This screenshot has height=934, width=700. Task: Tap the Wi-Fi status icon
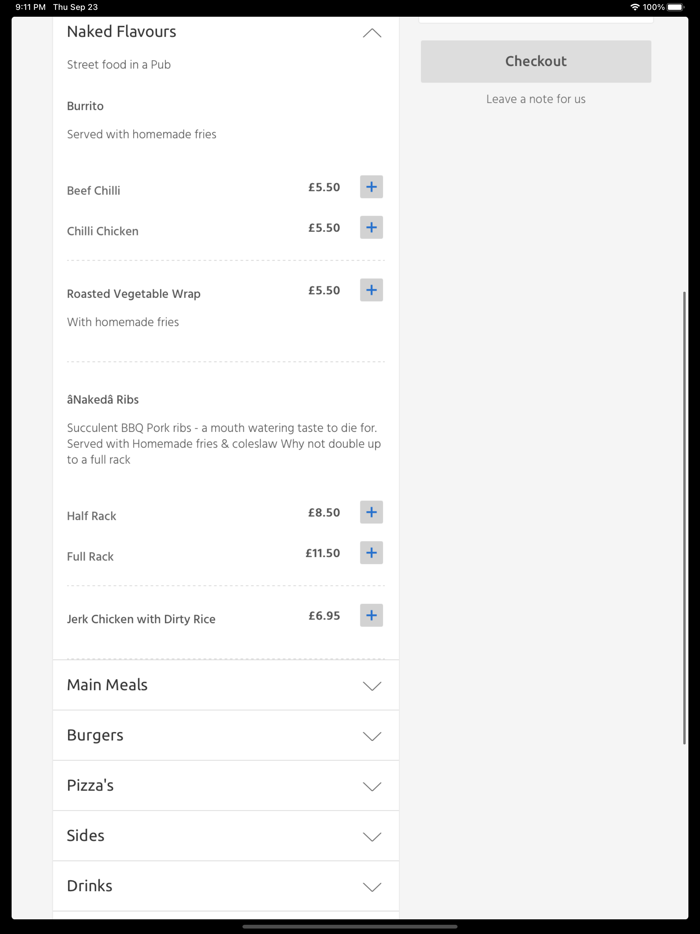(634, 7)
